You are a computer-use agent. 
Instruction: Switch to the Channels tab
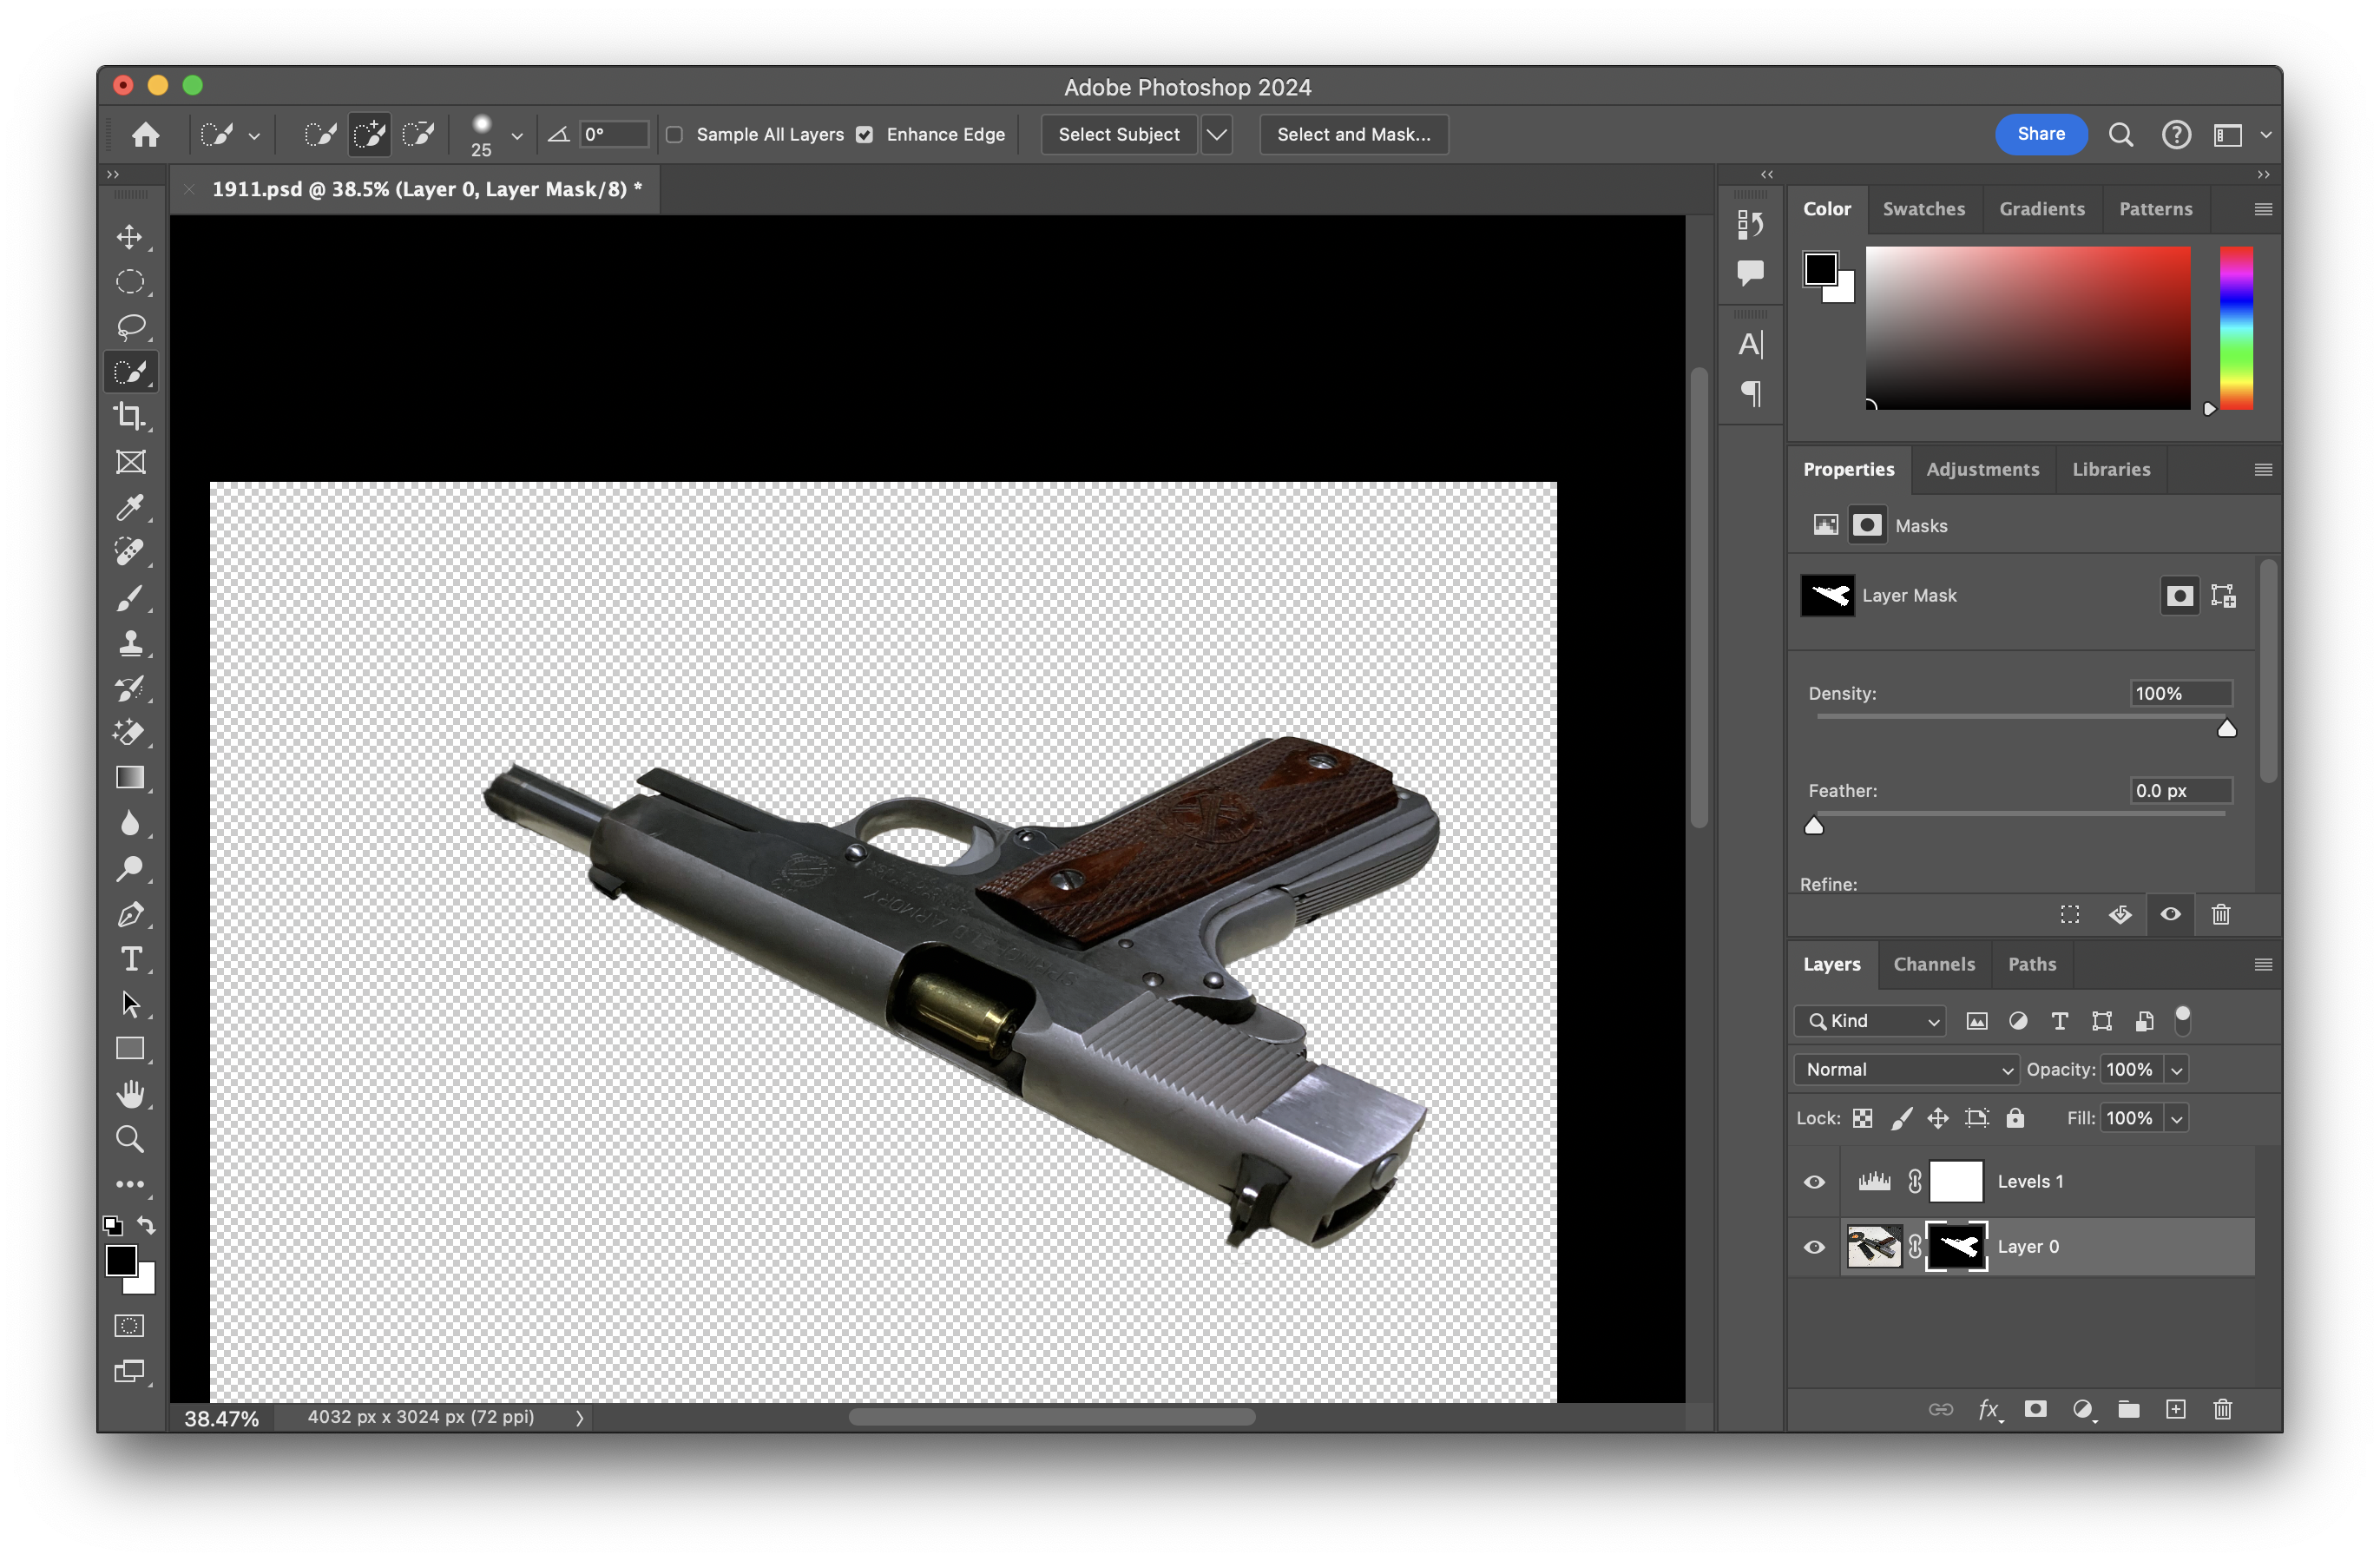click(x=1934, y=964)
